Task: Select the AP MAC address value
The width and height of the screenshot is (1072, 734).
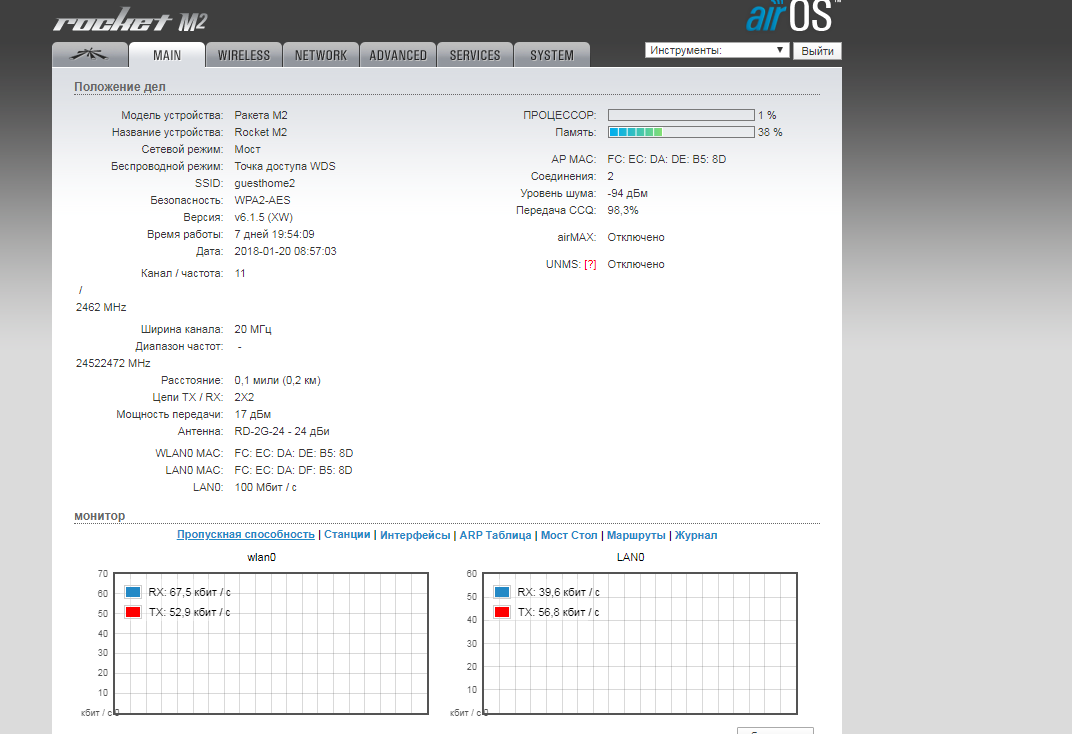Action: coord(667,159)
